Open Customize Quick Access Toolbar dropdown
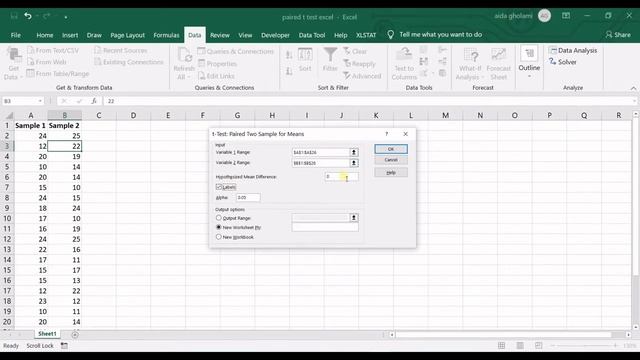Image resolution: width=640 pixels, height=360 pixels. [x=66, y=17]
